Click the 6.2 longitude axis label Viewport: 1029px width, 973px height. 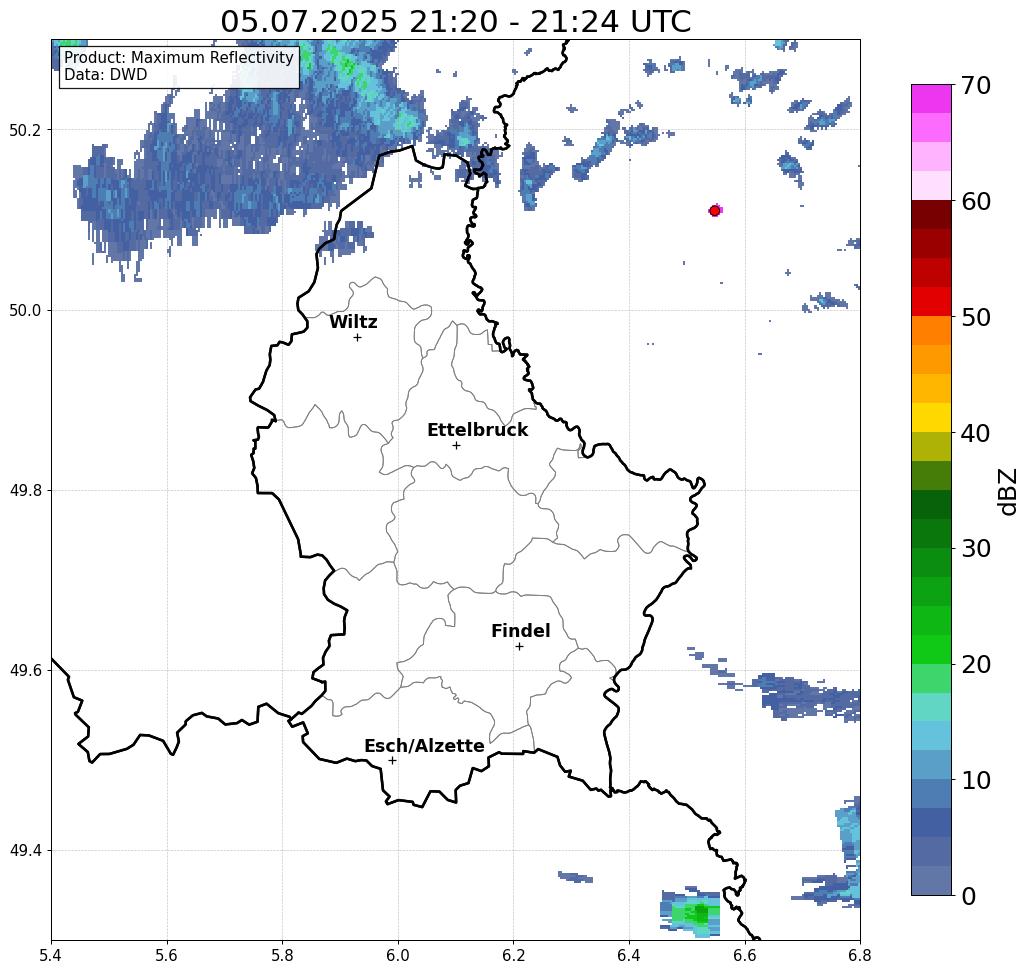[514, 955]
